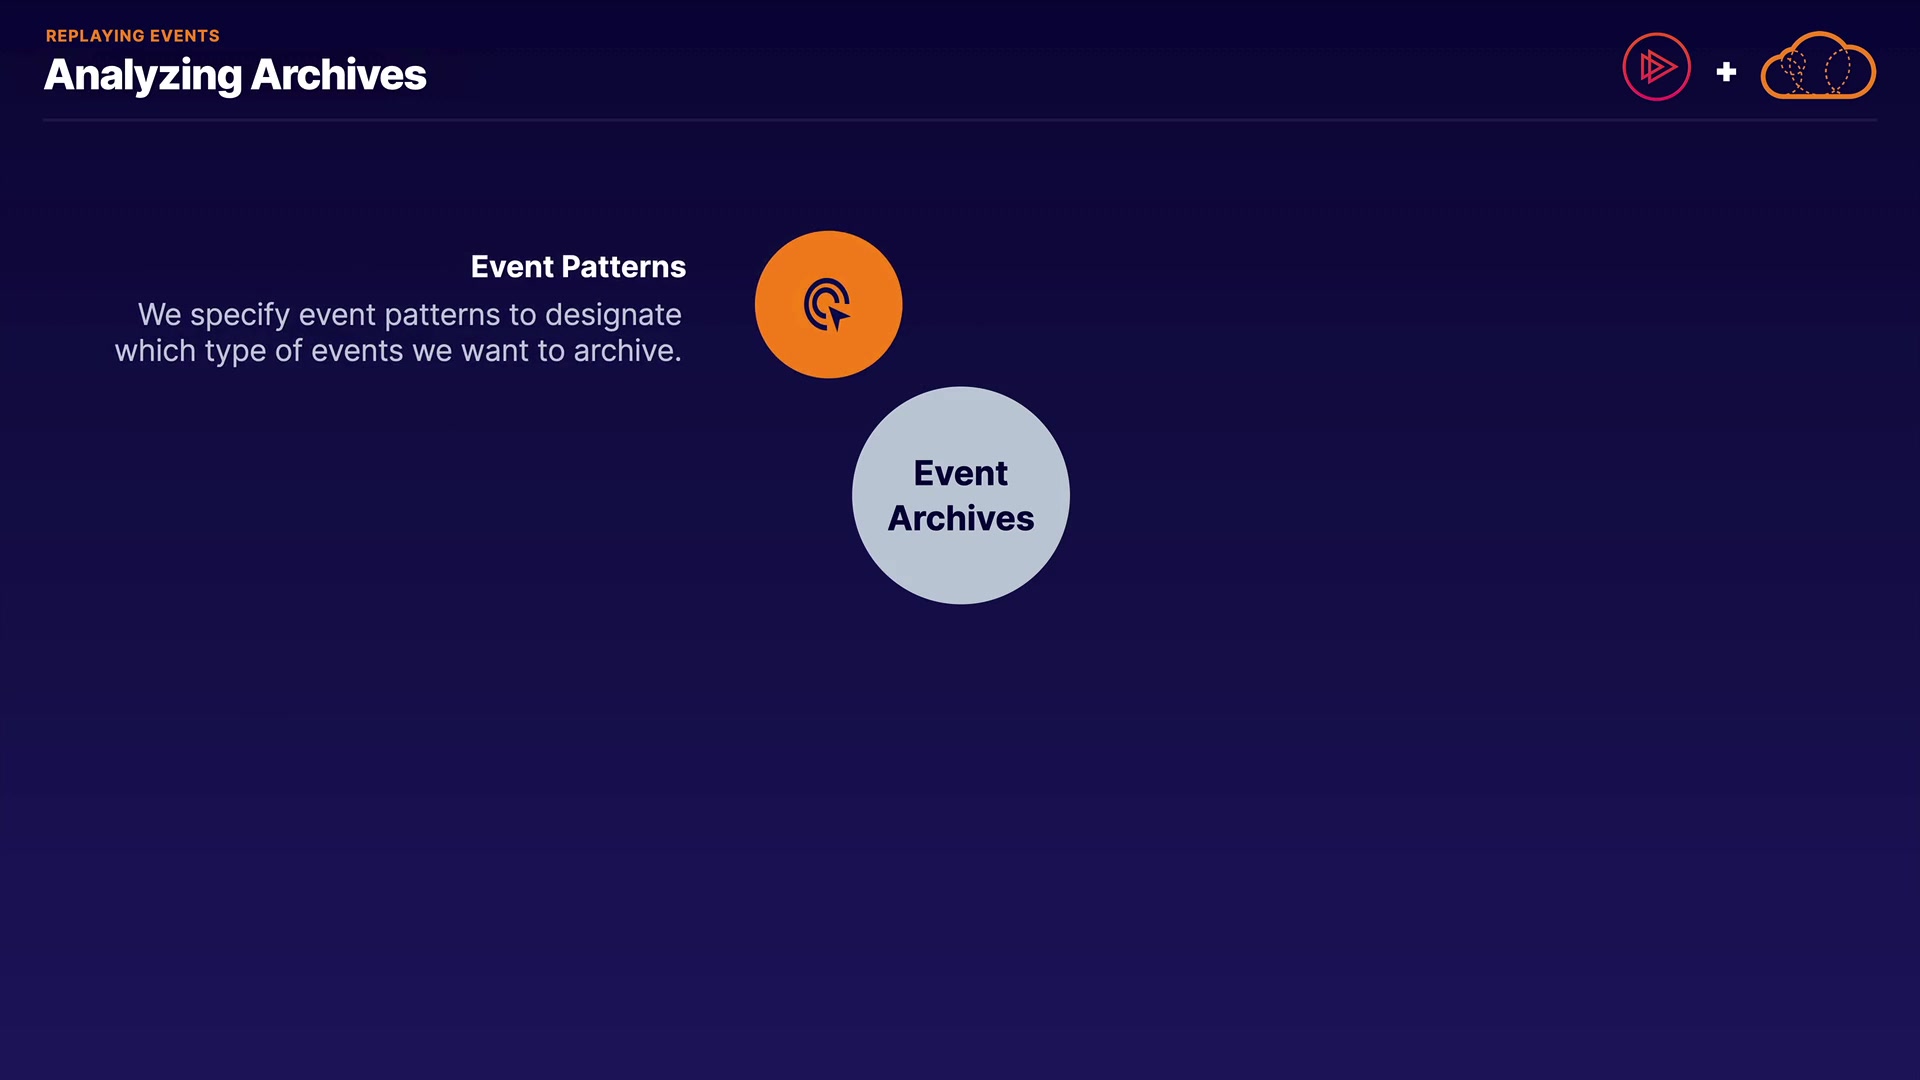Screen dimensions: 1920x1080
Task: Click the orange REPLAYING EVENTS label
Action: (x=132, y=36)
